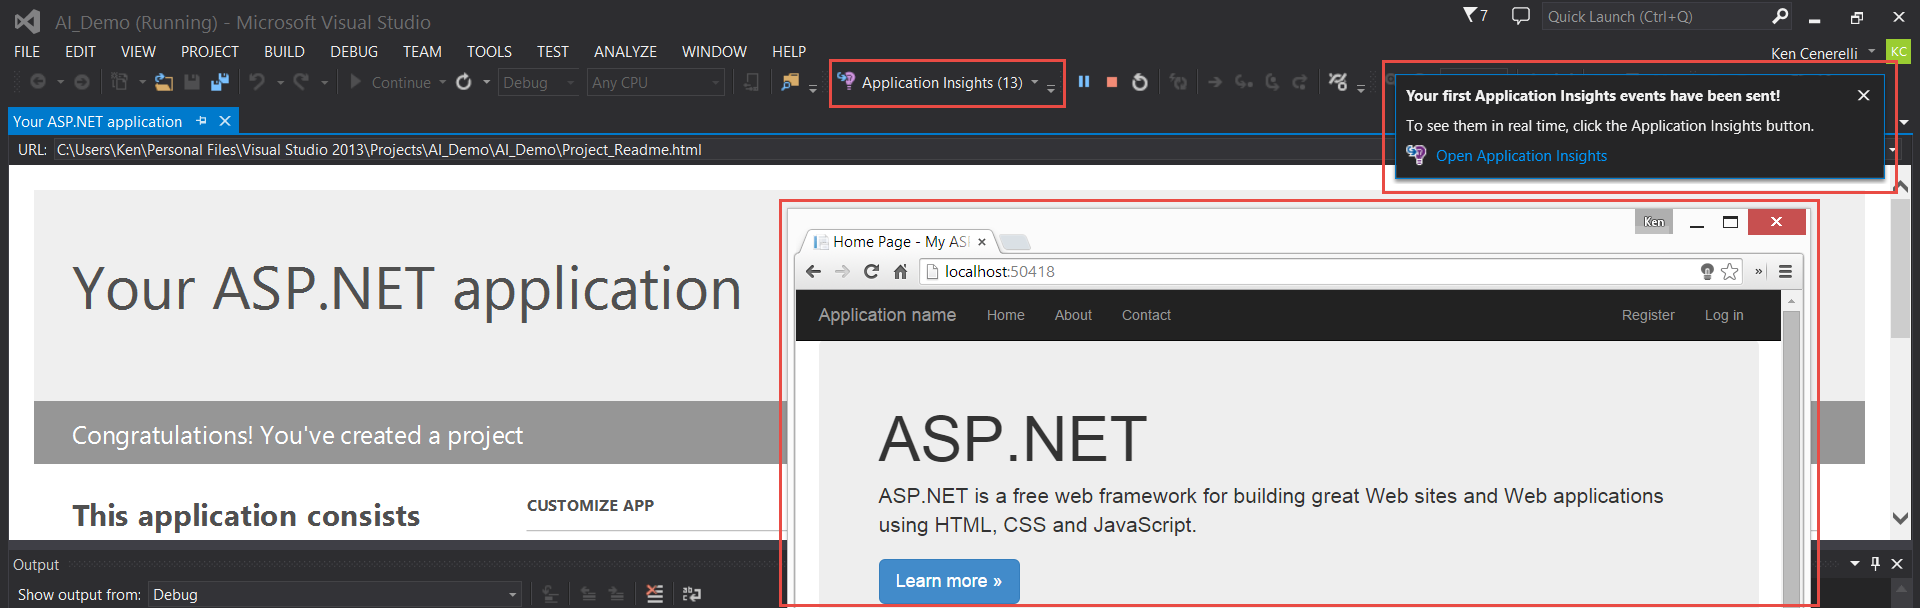Click the Browser Link refresh icon
Viewport: 1920px width, 608px height.
pos(464,82)
